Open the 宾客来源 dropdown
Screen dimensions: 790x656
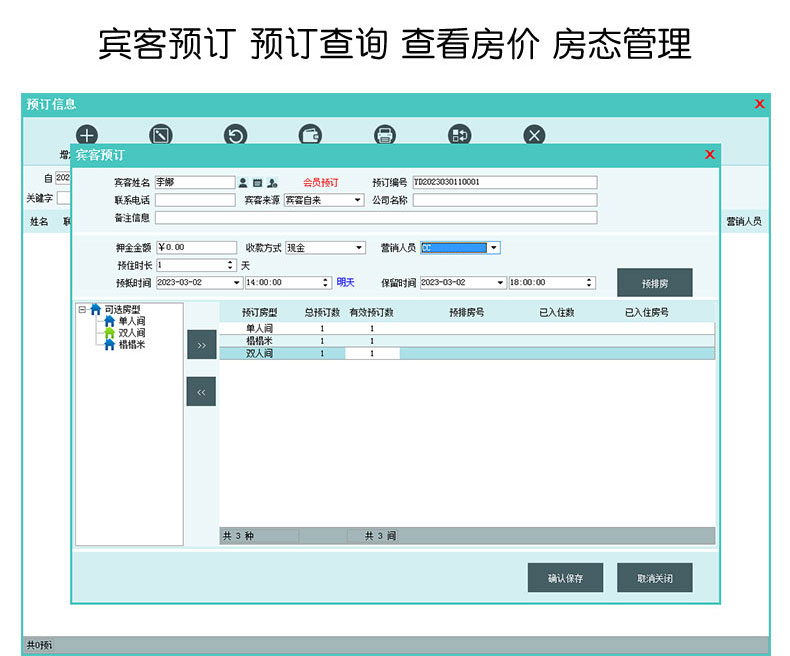pyautogui.click(x=358, y=200)
